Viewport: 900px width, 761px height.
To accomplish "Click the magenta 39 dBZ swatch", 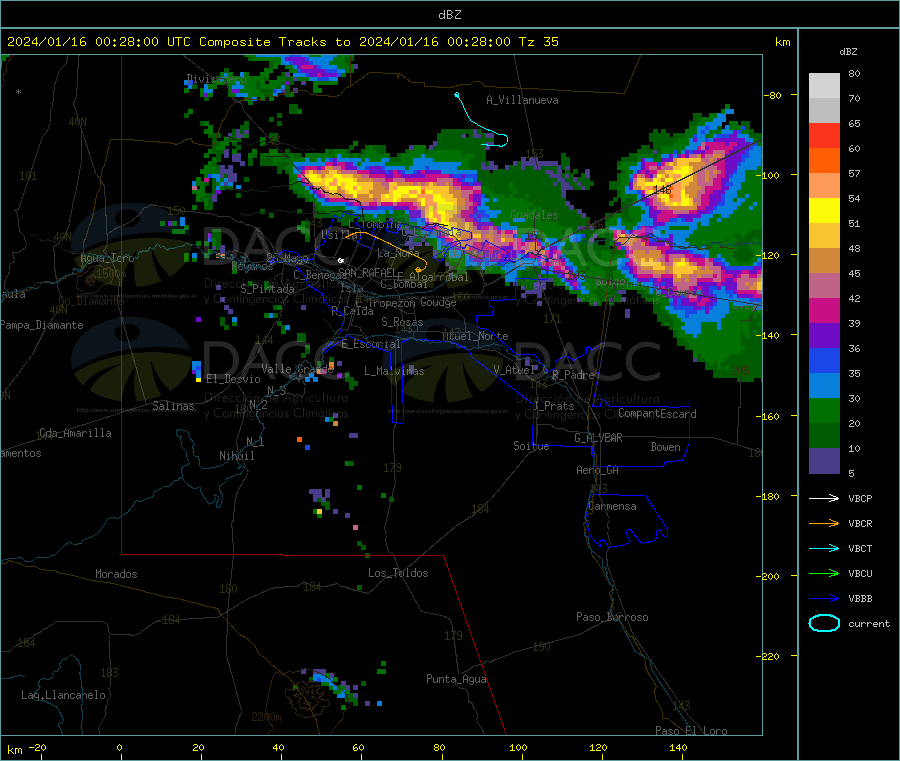I will click(x=824, y=310).
